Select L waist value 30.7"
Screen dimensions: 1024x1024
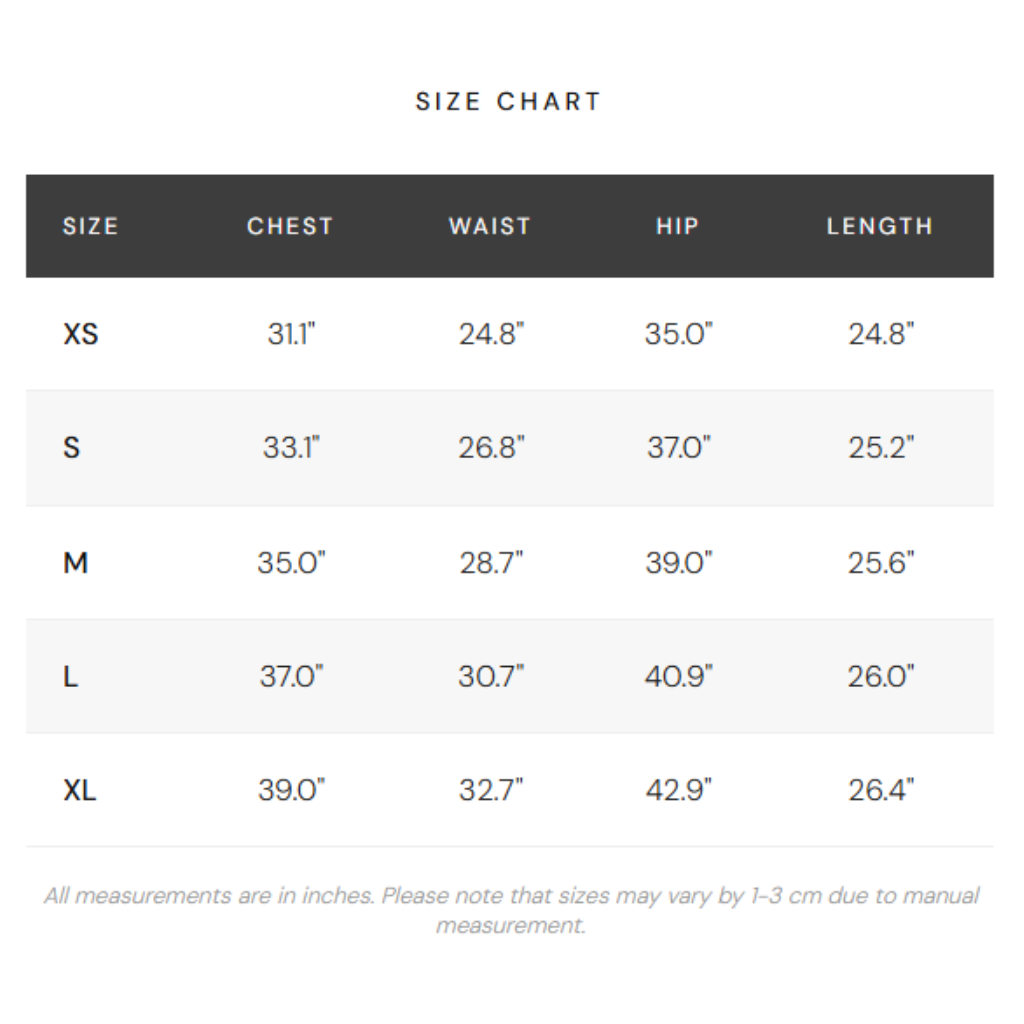tap(491, 677)
